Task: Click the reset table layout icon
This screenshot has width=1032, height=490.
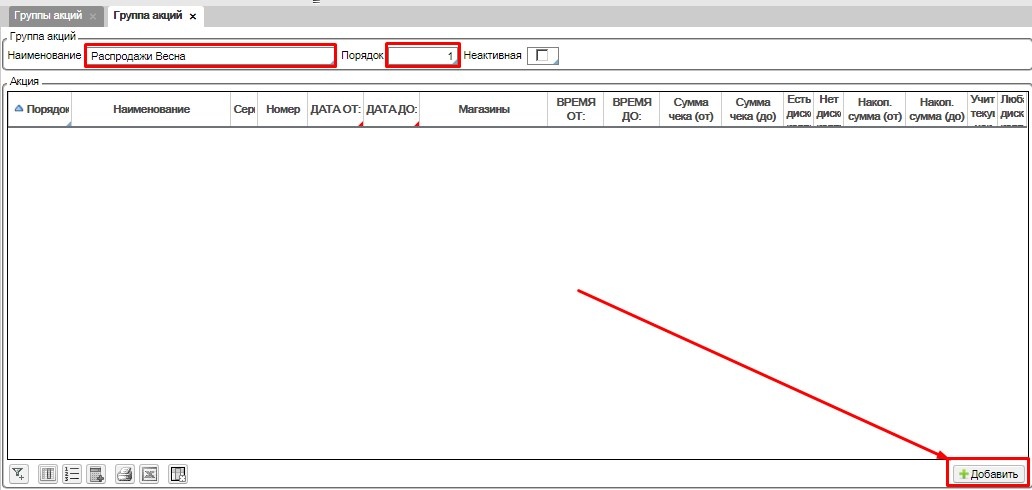Action: click(x=178, y=474)
